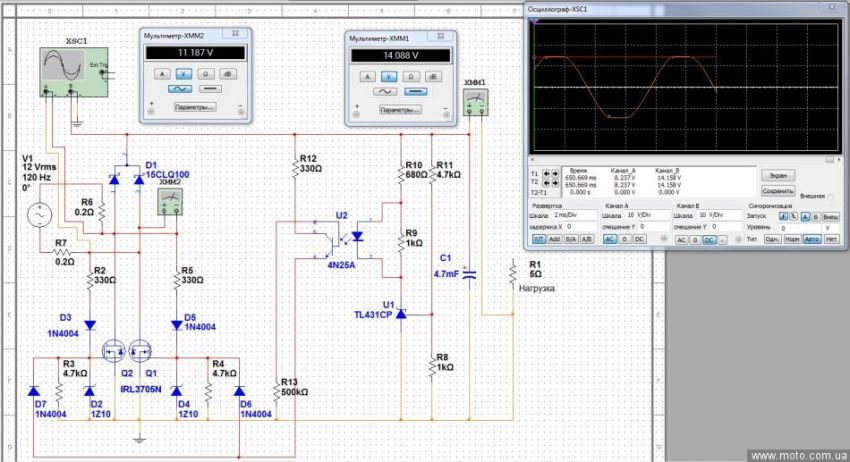Viewport: 850px width, 462px height.
Task: Toggle the Внешняя external trigger checkbox
Action: point(830,196)
